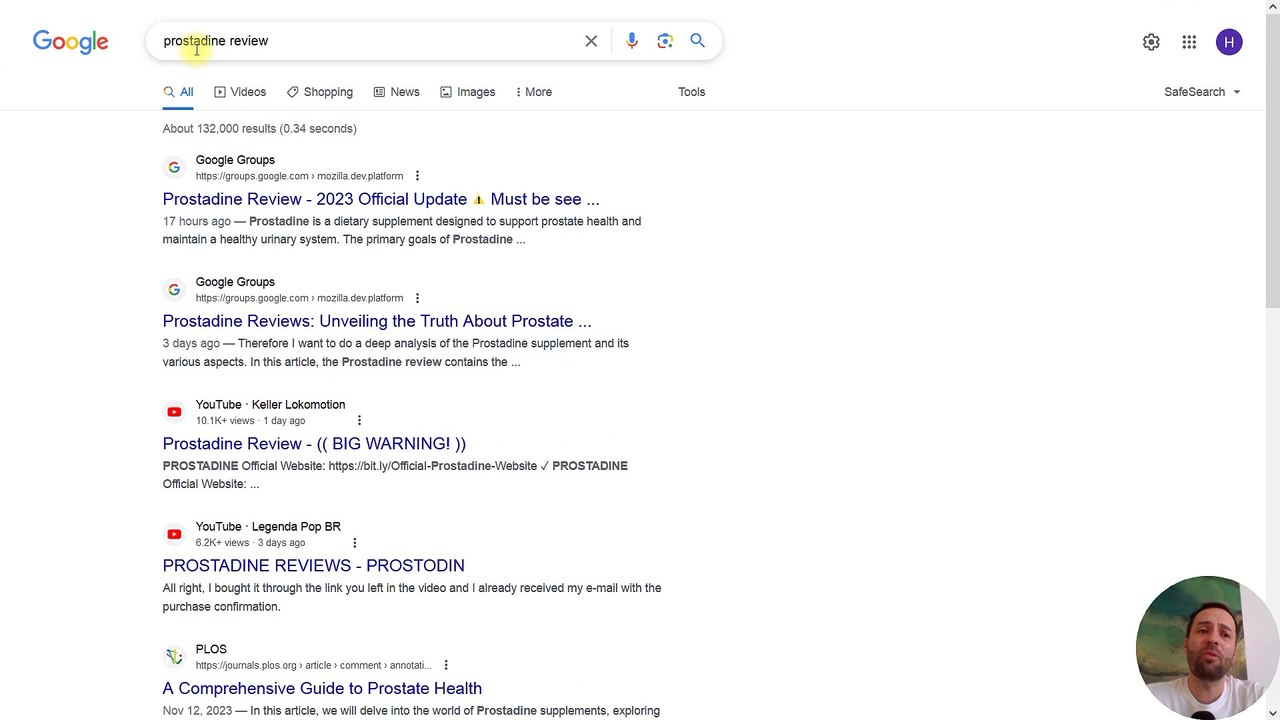Click the presenter webcam thumbnail
The image size is (1280, 720).
pos(1207,648)
